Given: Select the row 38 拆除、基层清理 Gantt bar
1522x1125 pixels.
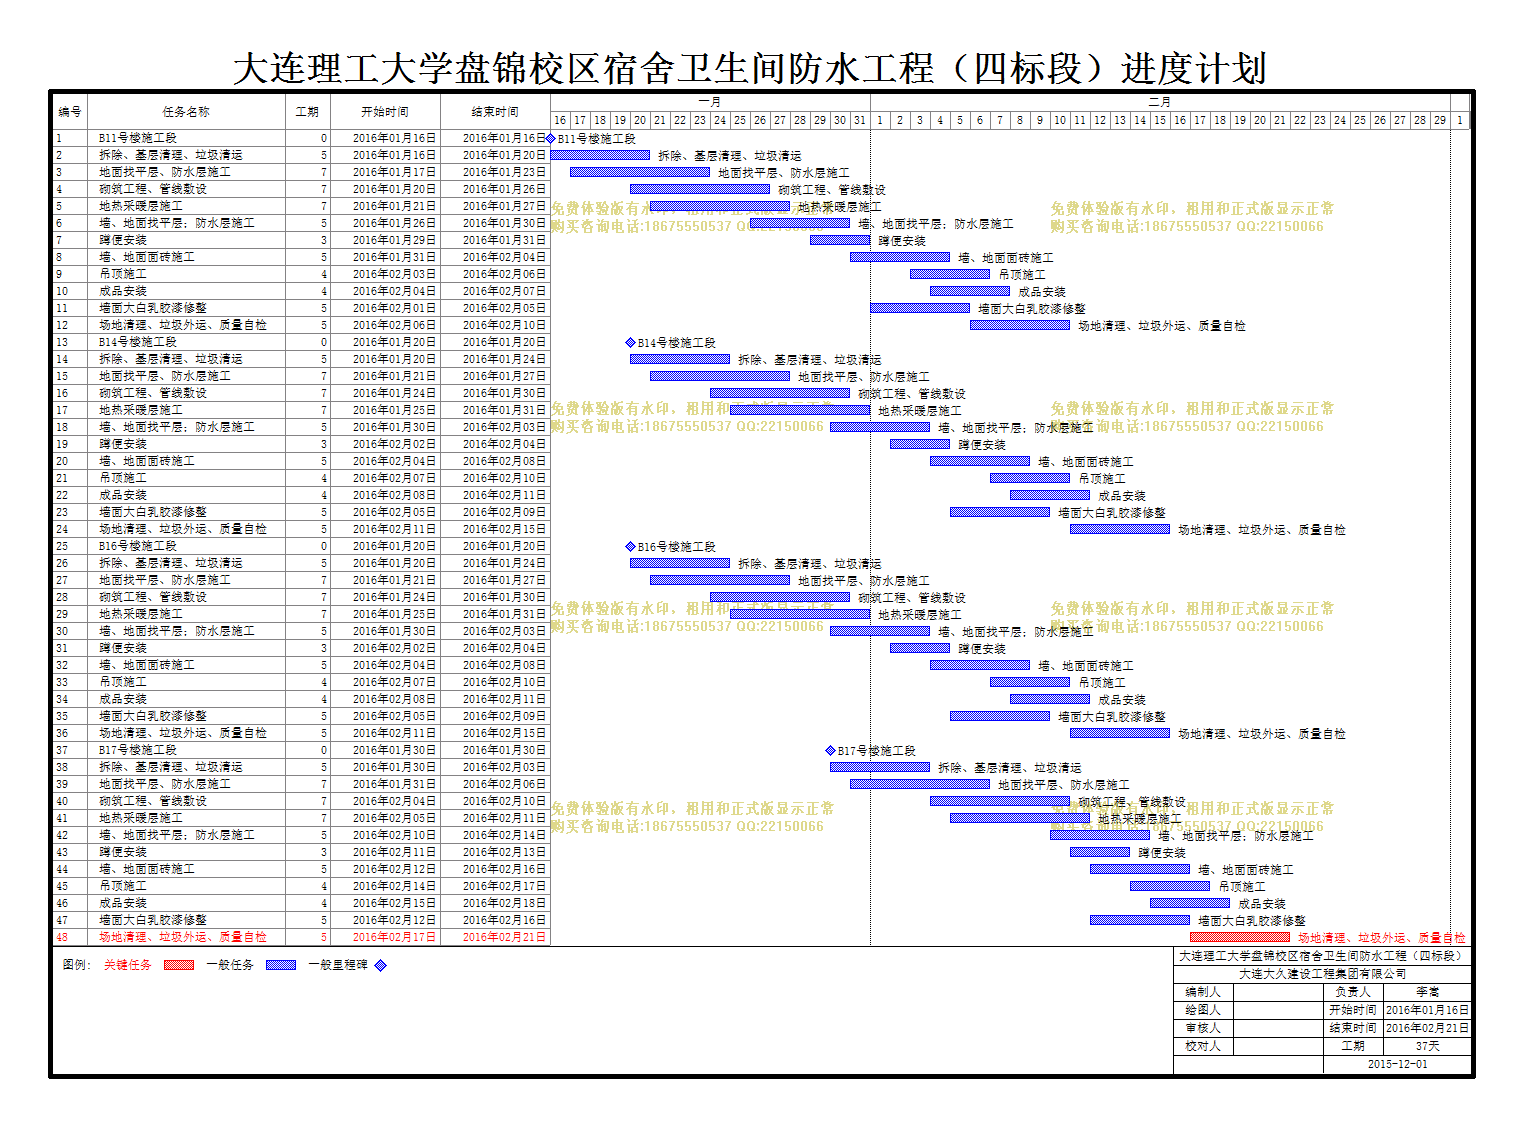Looking at the screenshot, I should point(880,767).
